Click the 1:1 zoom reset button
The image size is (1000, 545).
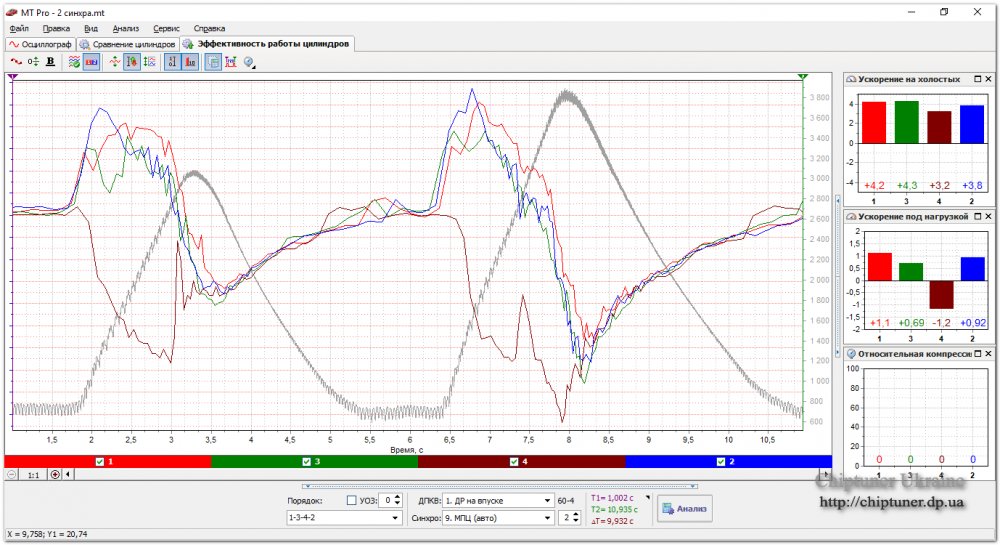pyautogui.click(x=33, y=474)
